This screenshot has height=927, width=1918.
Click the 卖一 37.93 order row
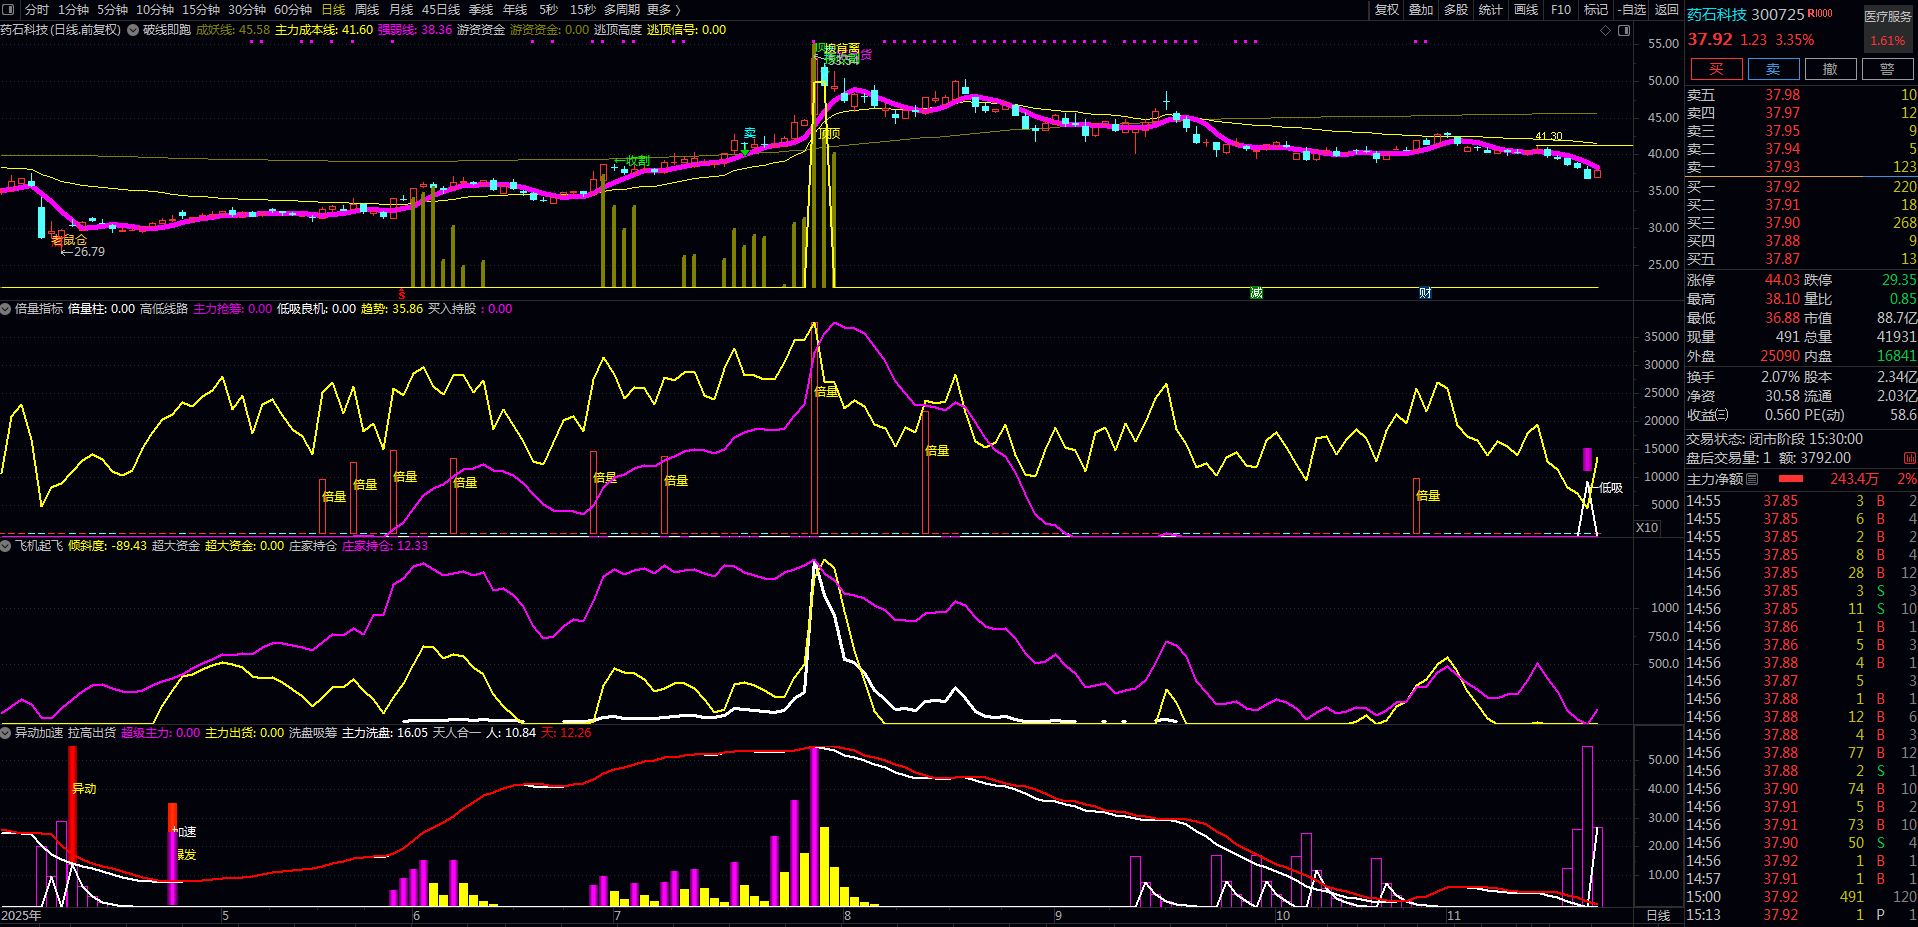coord(1801,167)
